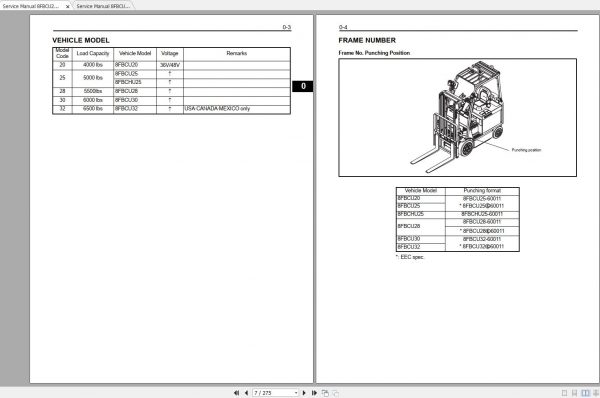This screenshot has width=600, height=398.
Task: Click 'USA CANADA MEXICO only' remark
Action: 217,109
